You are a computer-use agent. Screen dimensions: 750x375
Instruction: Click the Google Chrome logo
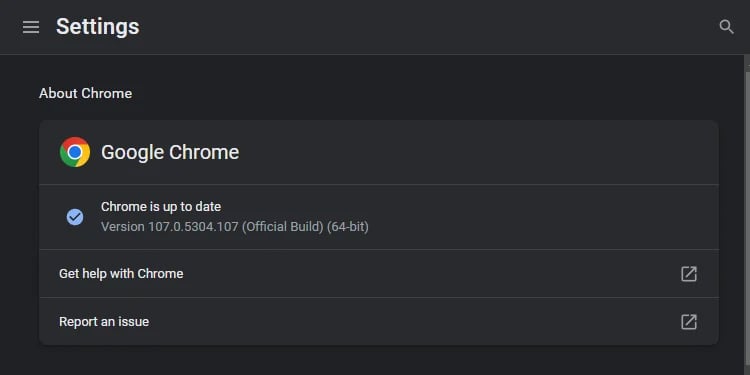[75, 152]
